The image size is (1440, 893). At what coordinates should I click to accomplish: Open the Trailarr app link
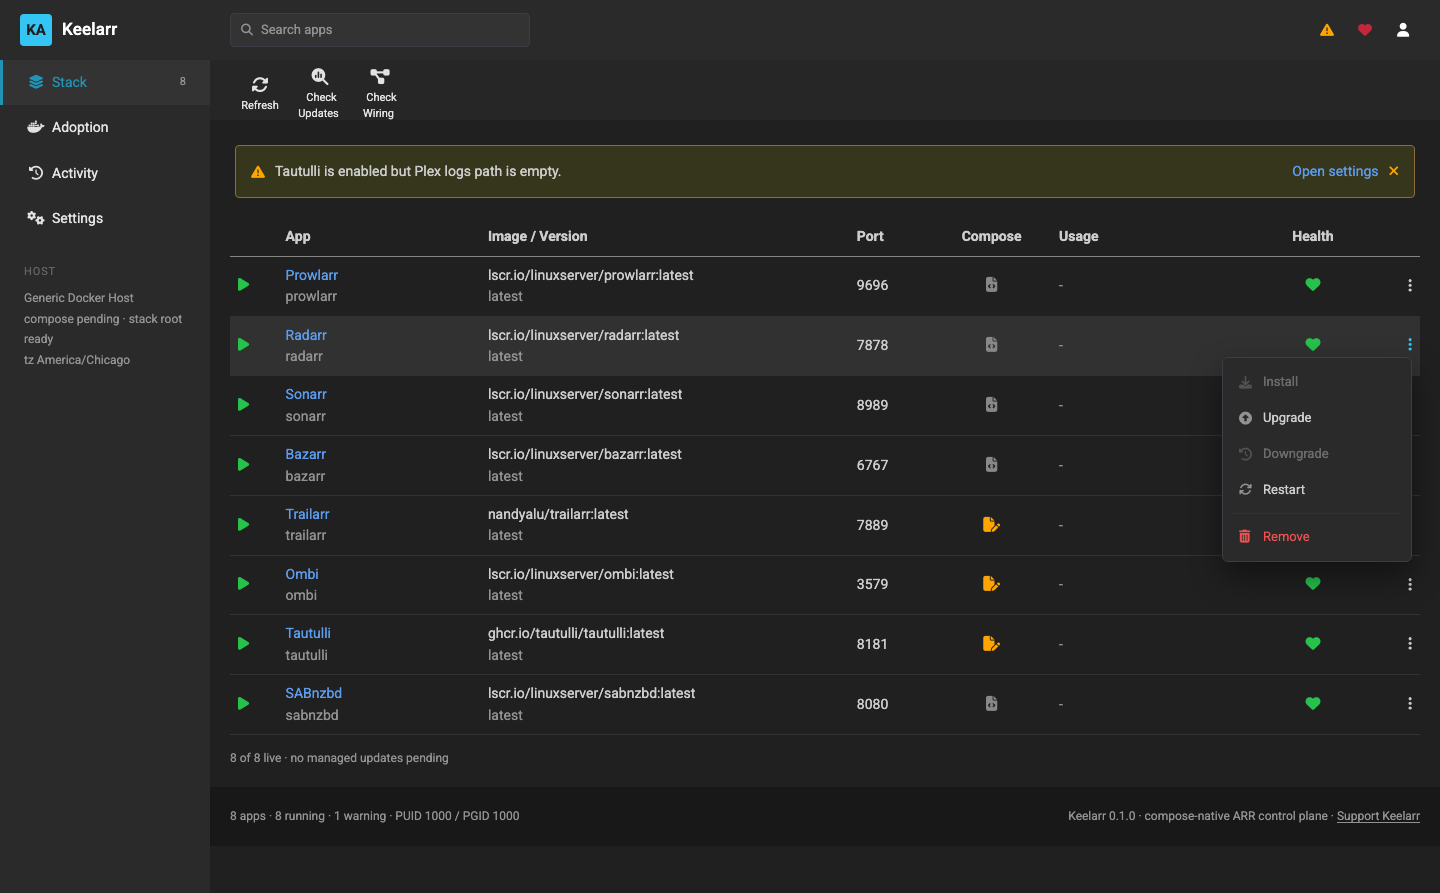tap(307, 514)
